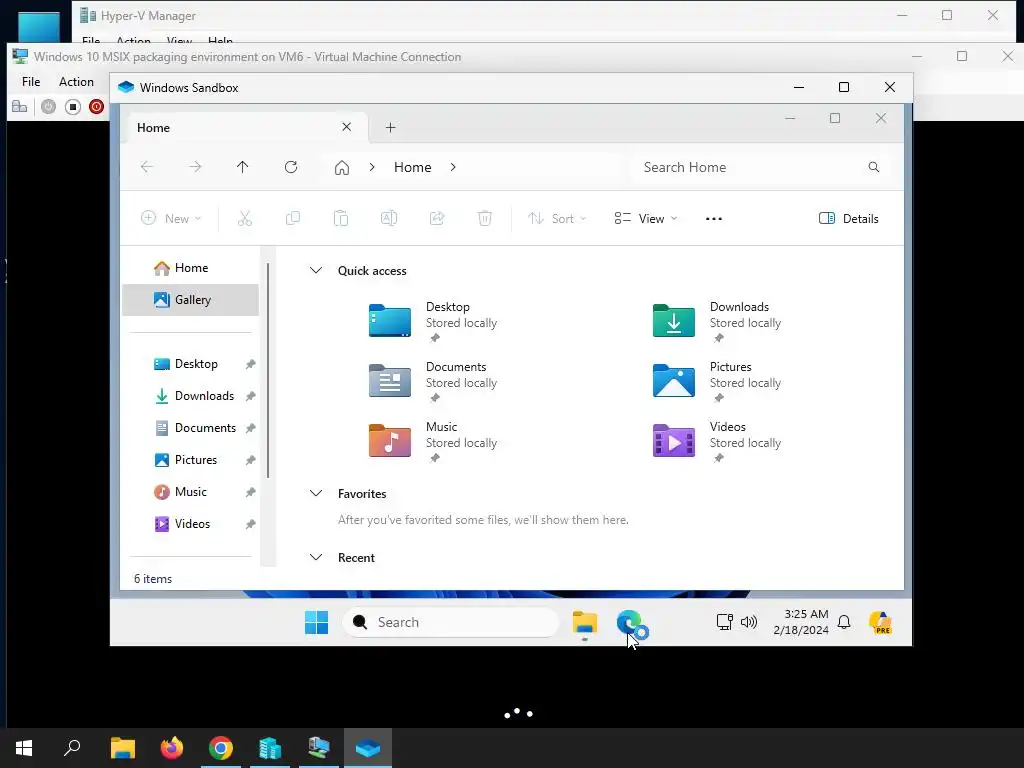Unpin Desktop from sidebar
This screenshot has height=768, width=1024.
click(250, 364)
